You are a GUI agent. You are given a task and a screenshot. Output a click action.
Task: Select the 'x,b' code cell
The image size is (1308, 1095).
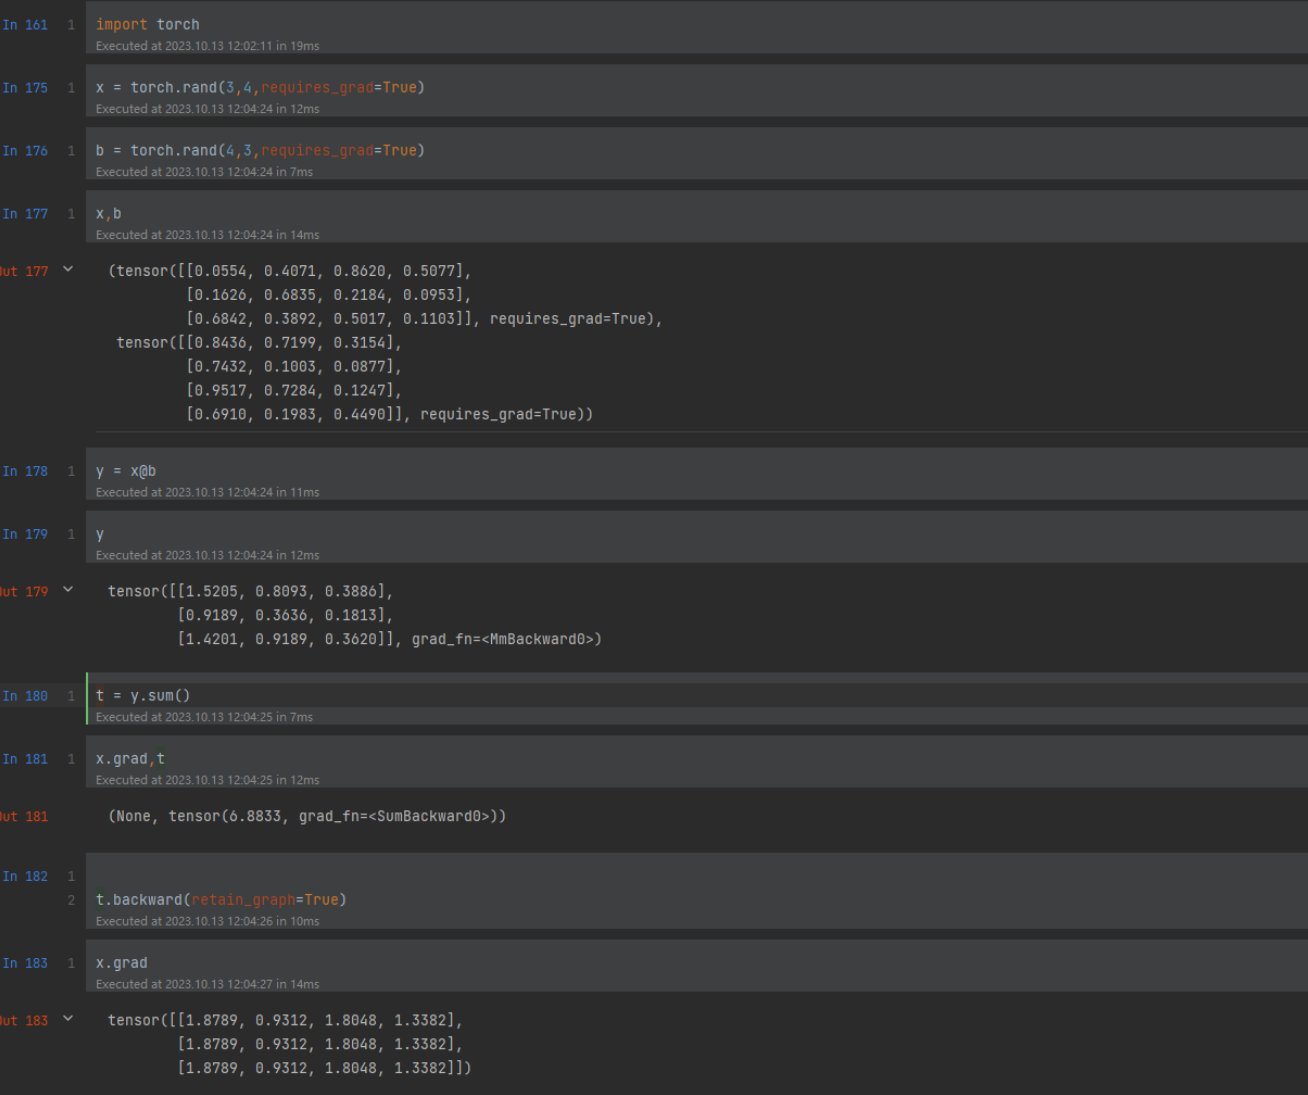[696, 216]
